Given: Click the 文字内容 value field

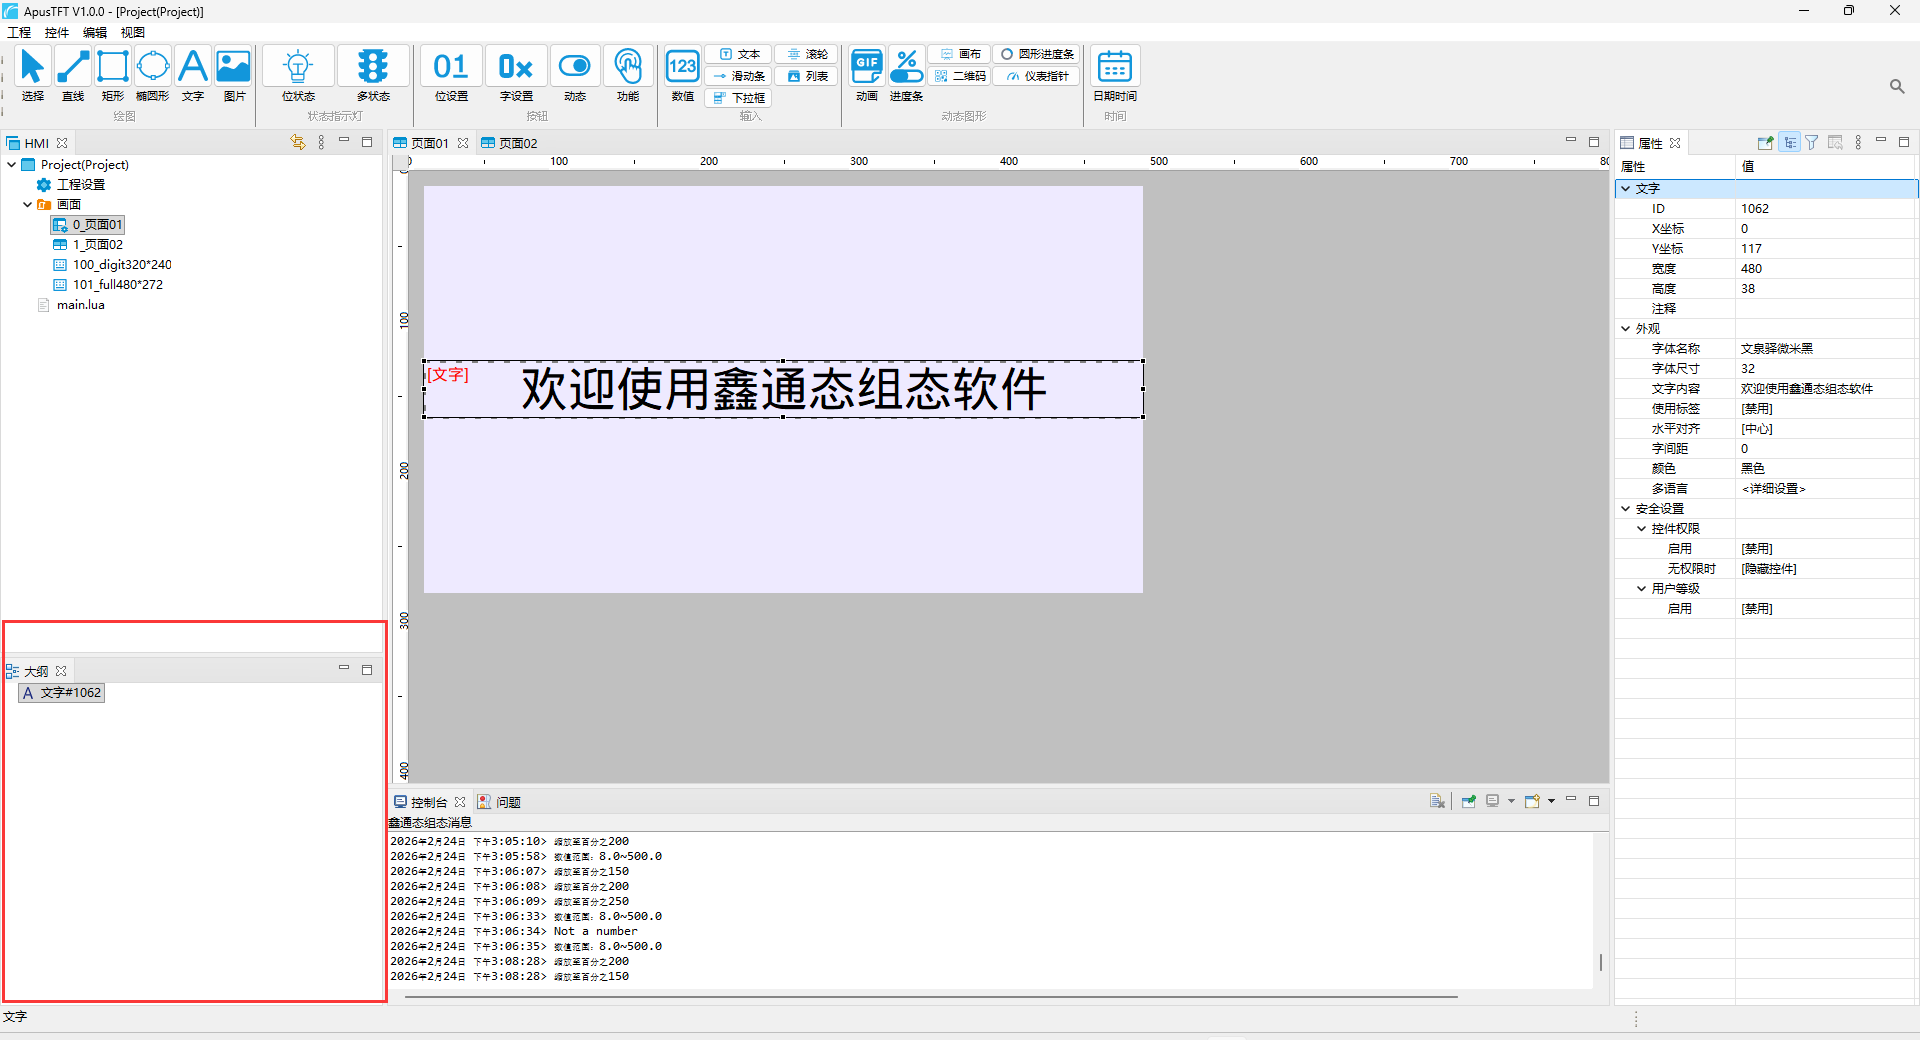Looking at the screenshot, I should [1826, 388].
